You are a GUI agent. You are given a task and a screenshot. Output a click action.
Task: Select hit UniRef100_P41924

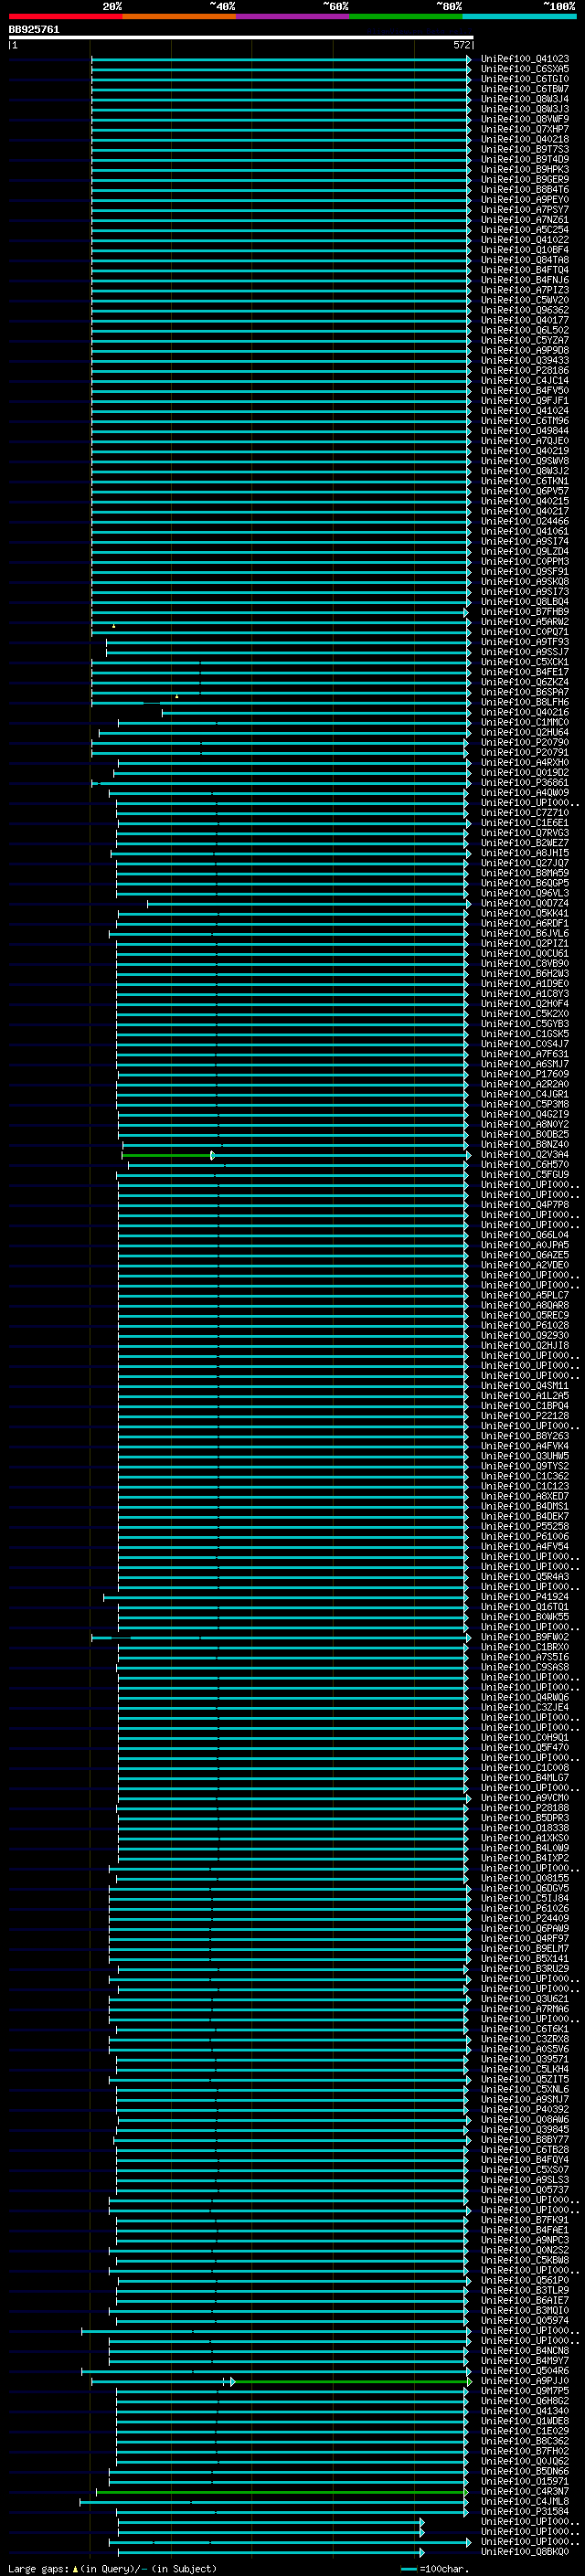(x=525, y=1597)
